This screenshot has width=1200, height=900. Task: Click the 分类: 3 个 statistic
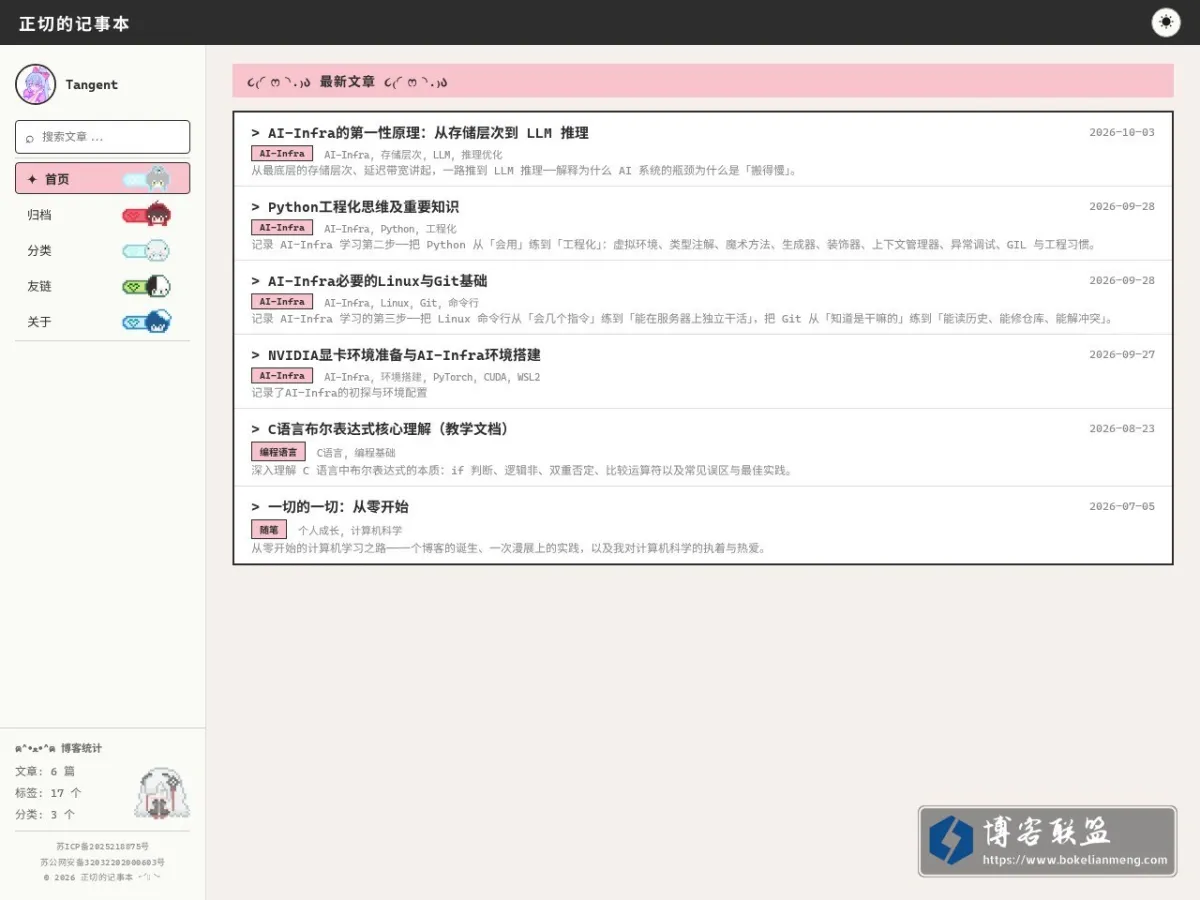click(45, 815)
